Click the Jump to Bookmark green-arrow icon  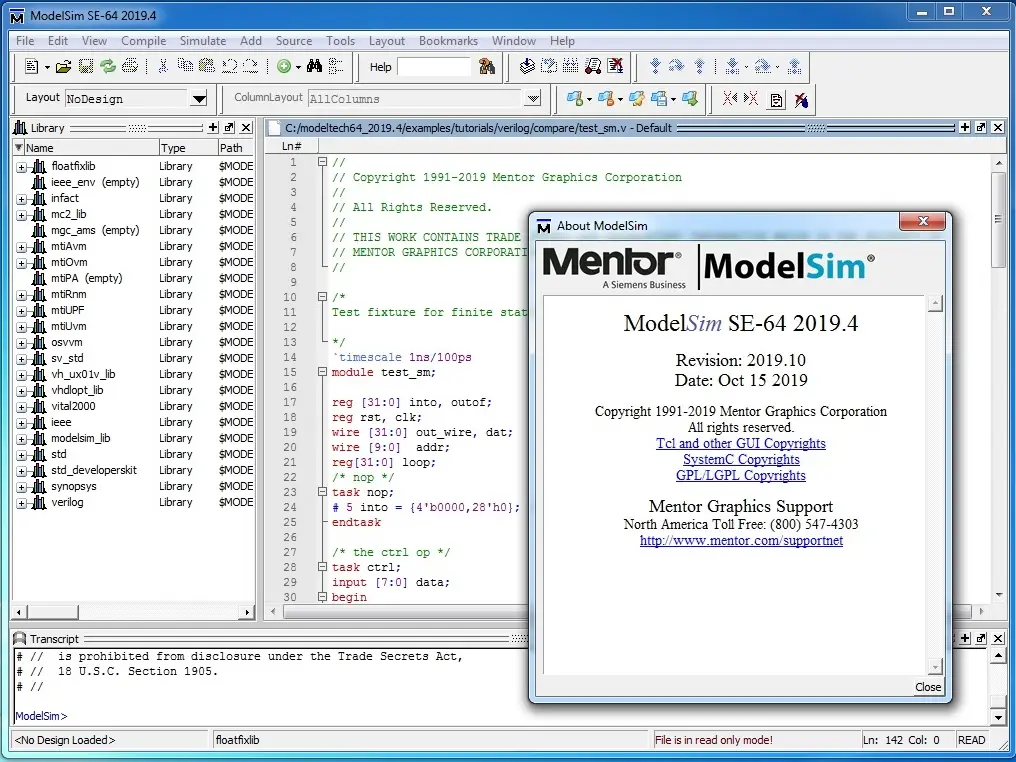coord(690,98)
